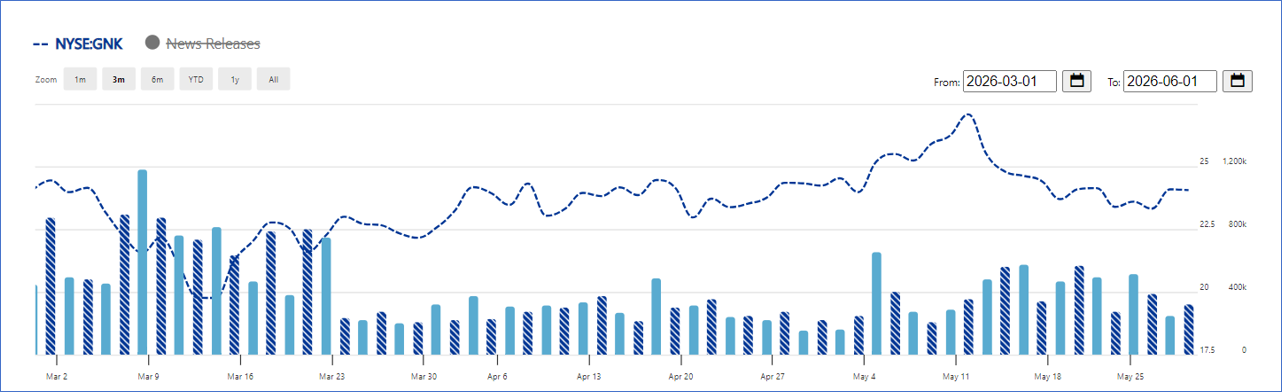1282x392 pixels.
Task: Click the May 18 x-axis label
Action: (1048, 377)
